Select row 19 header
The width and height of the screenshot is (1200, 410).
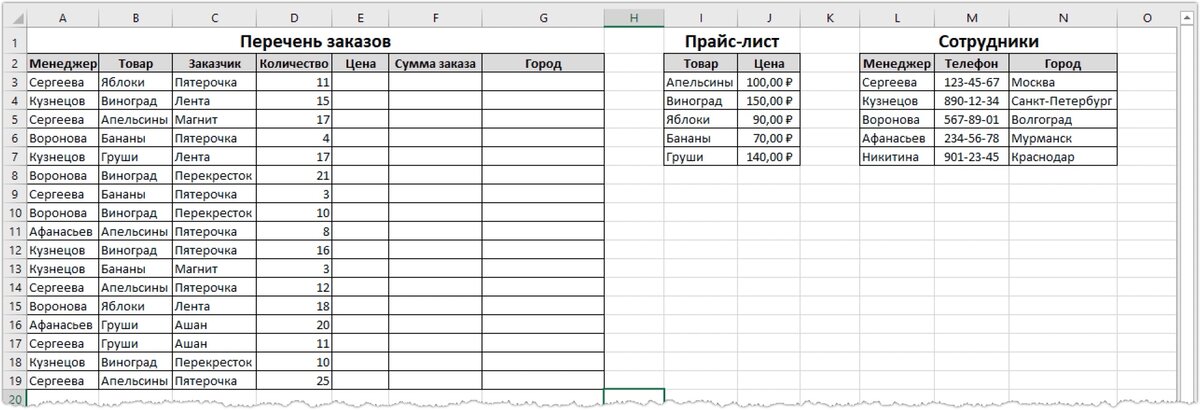pyautogui.click(x=13, y=381)
